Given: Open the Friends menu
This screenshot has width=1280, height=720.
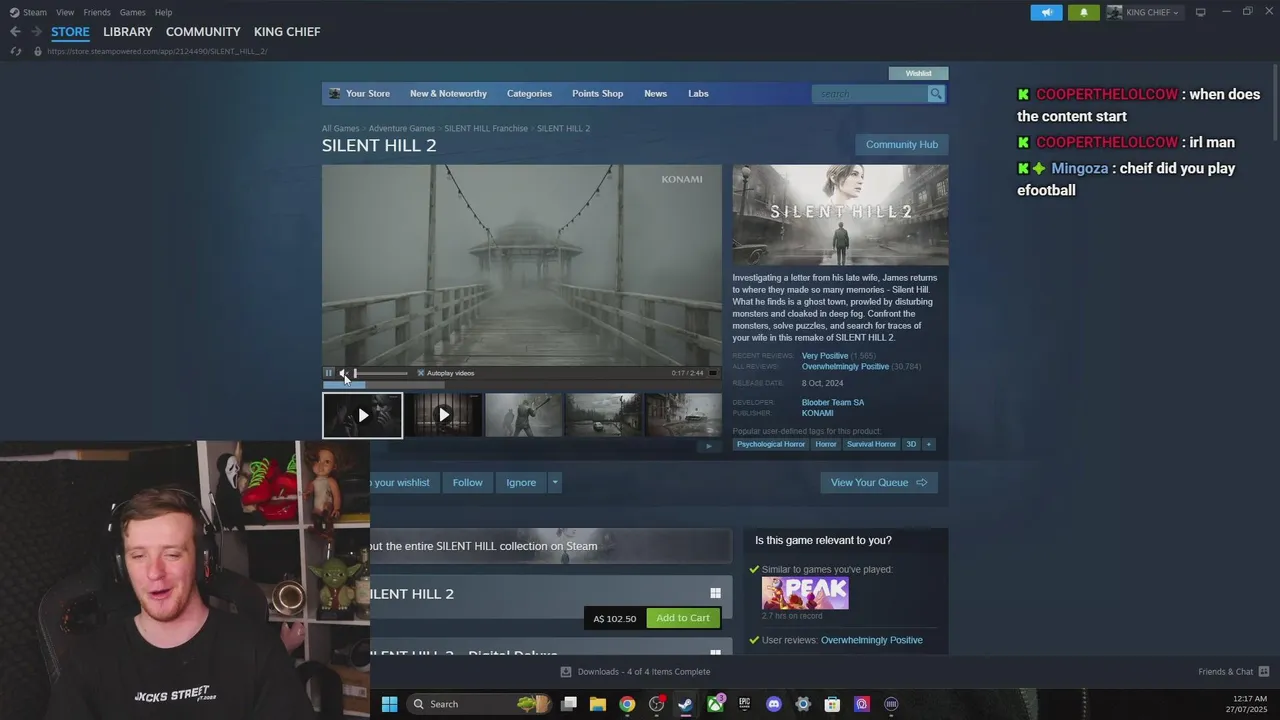Looking at the screenshot, I should (x=97, y=12).
